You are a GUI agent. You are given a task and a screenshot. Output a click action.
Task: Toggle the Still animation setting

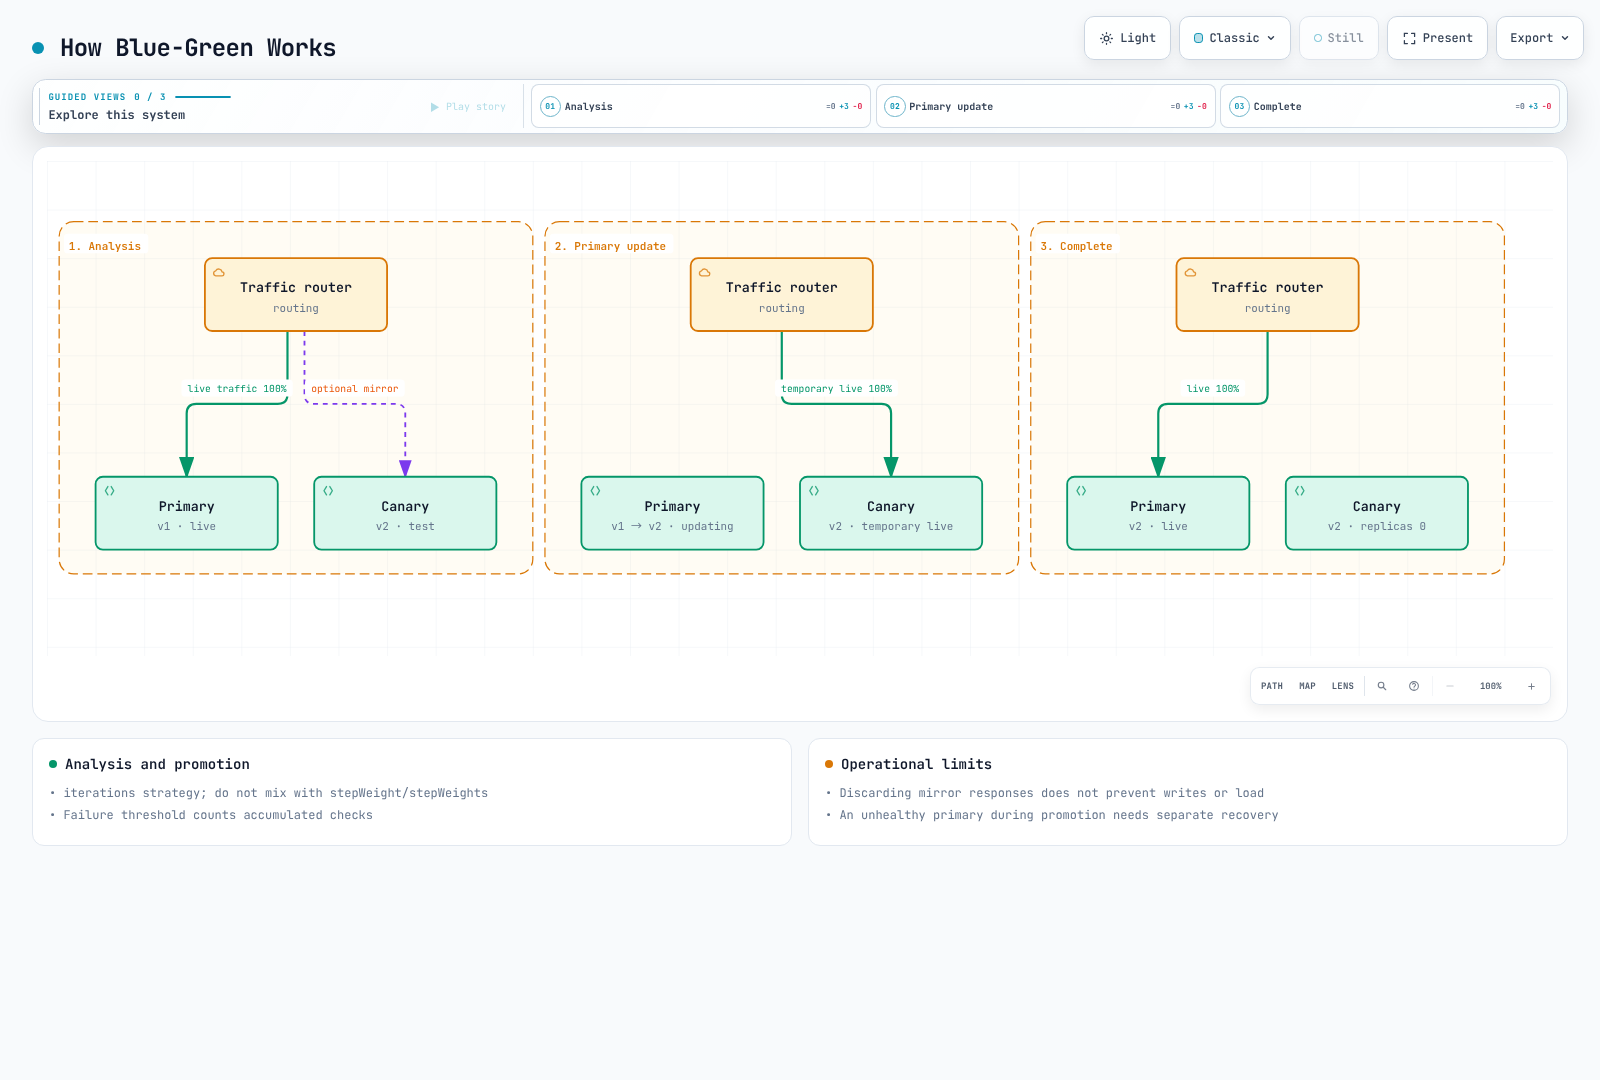(x=1339, y=38)
